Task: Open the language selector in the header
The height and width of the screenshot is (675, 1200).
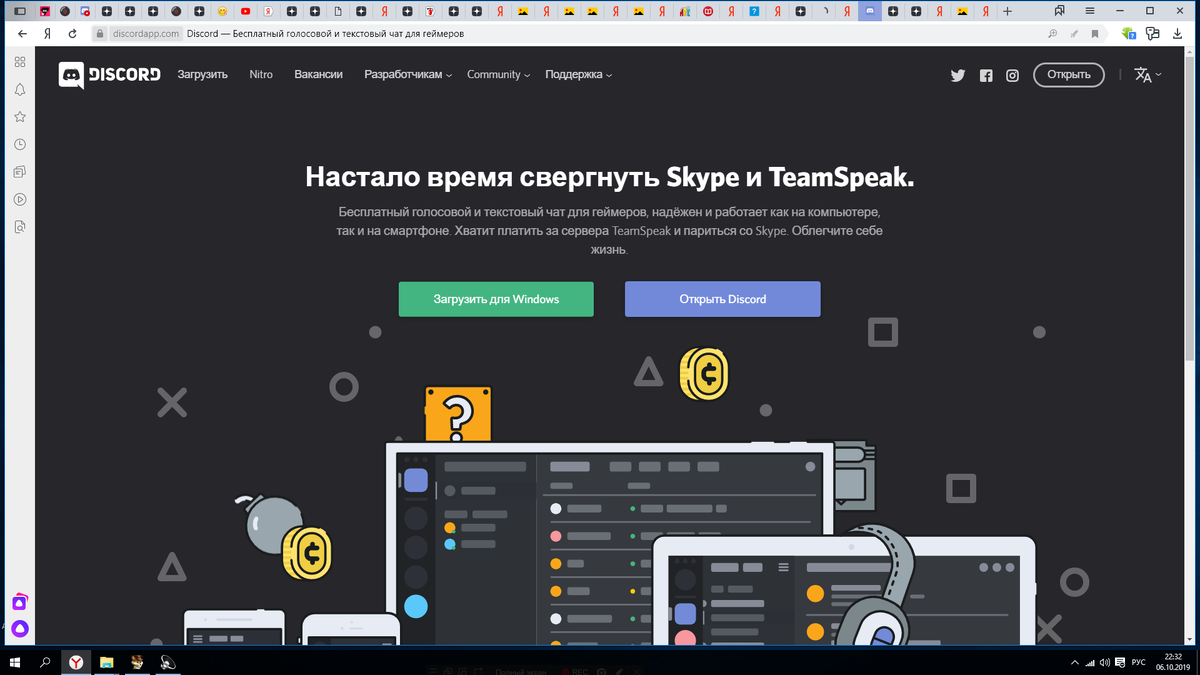Action: point(1147,74)
